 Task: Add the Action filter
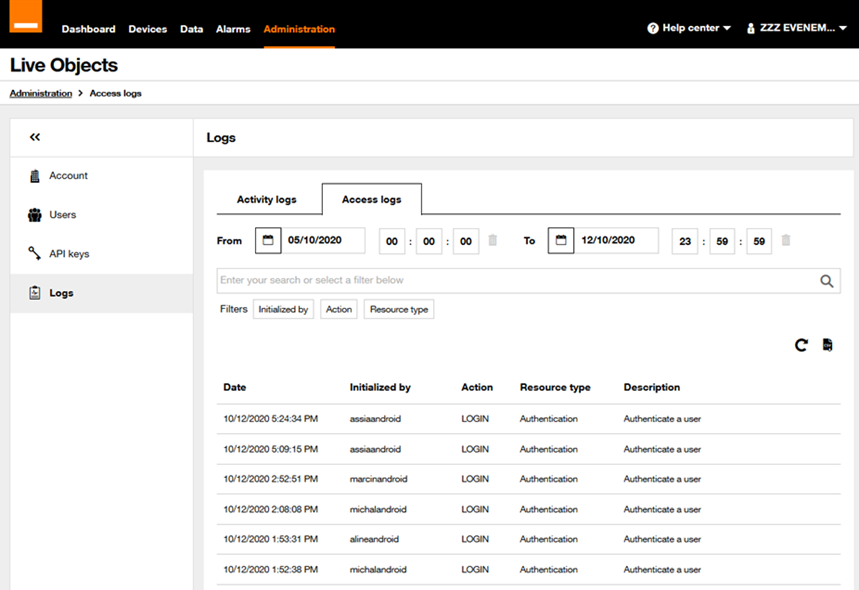point(339,310)
